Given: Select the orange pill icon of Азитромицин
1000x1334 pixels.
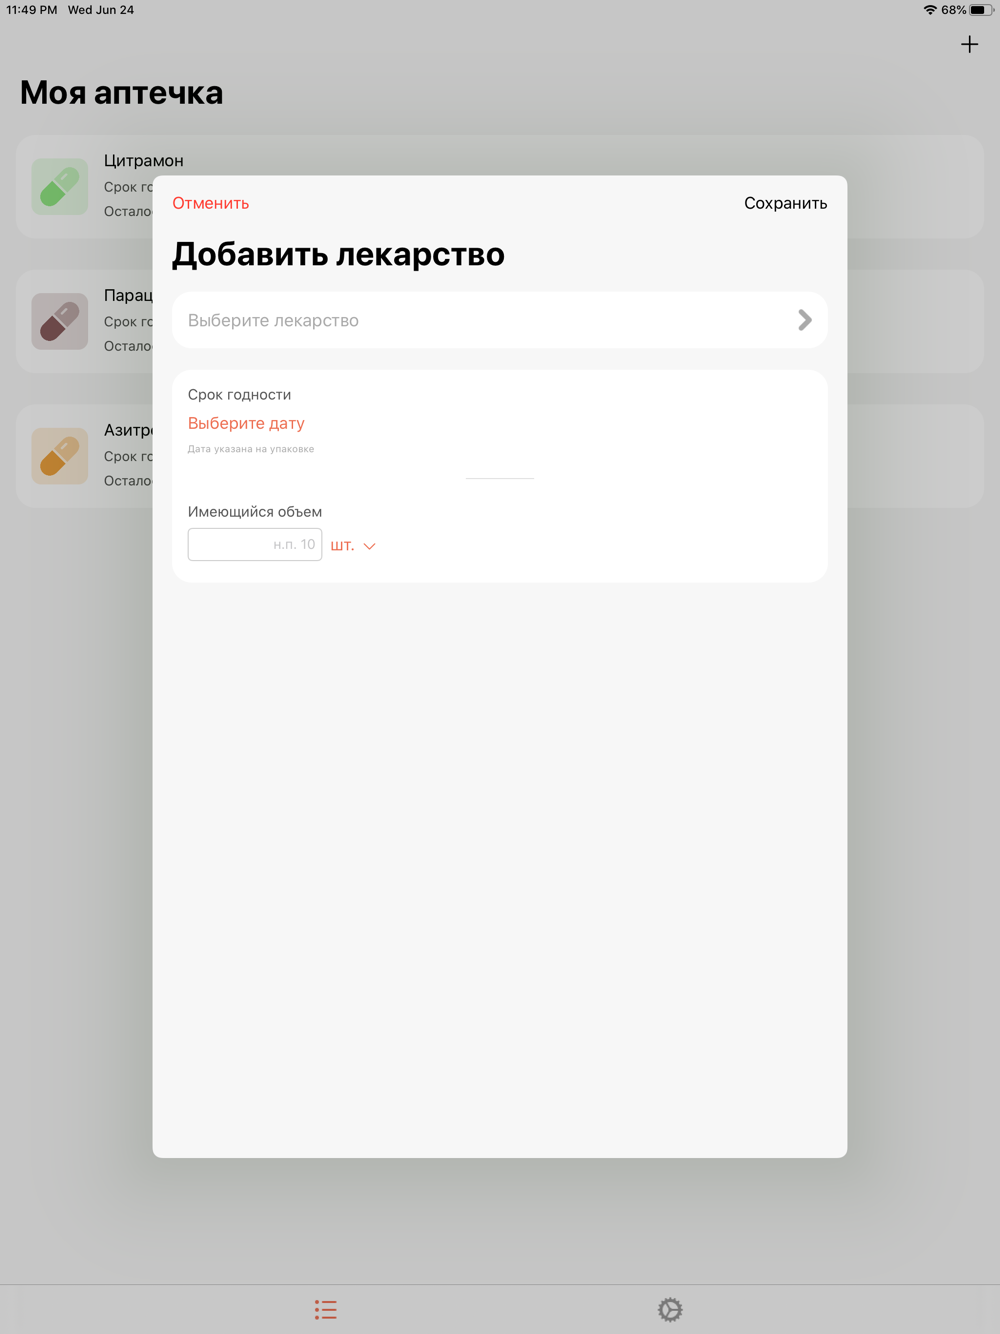Looking at the screenshot, I should 60,456.
